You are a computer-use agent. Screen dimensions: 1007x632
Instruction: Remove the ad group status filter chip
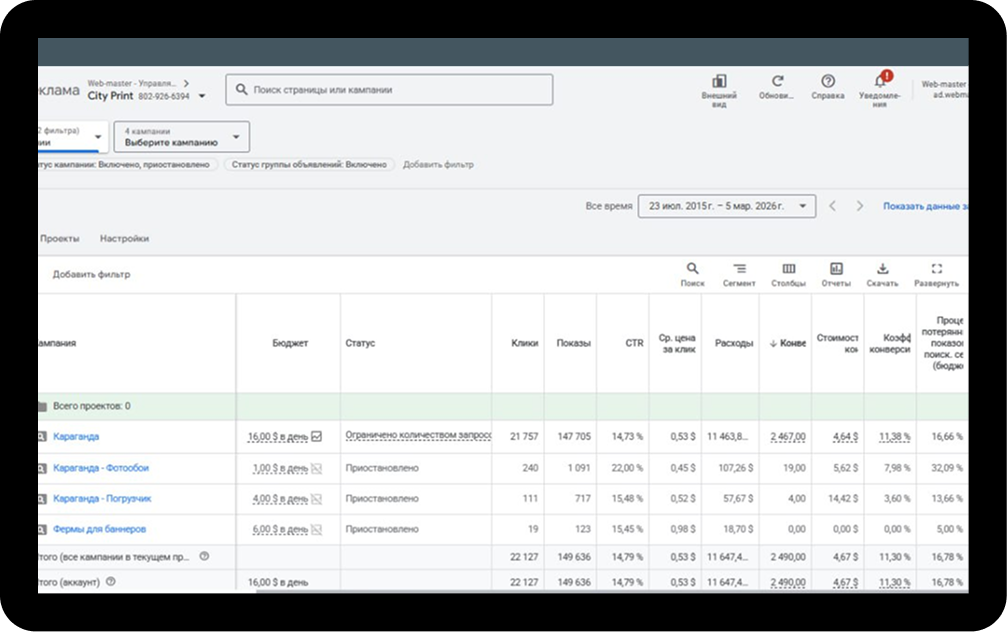[x=309, y=164]
